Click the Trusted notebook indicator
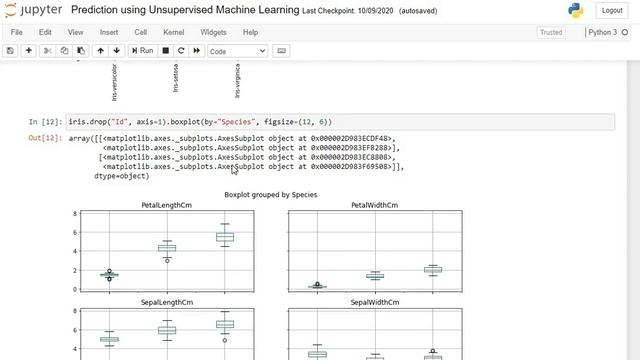The width and height of the screenshot is (640, 360). (551, 32)
